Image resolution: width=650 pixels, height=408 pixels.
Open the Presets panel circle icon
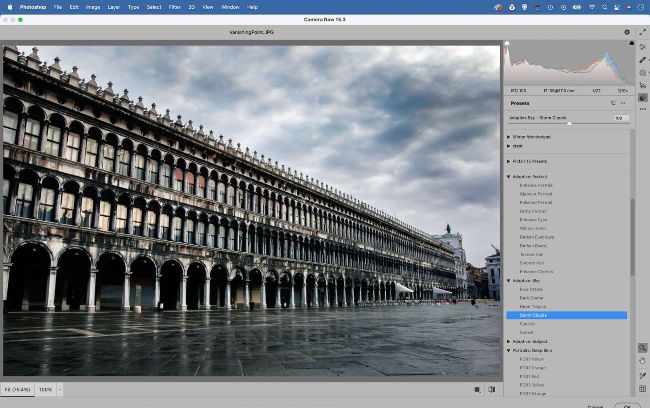point(642,98)
